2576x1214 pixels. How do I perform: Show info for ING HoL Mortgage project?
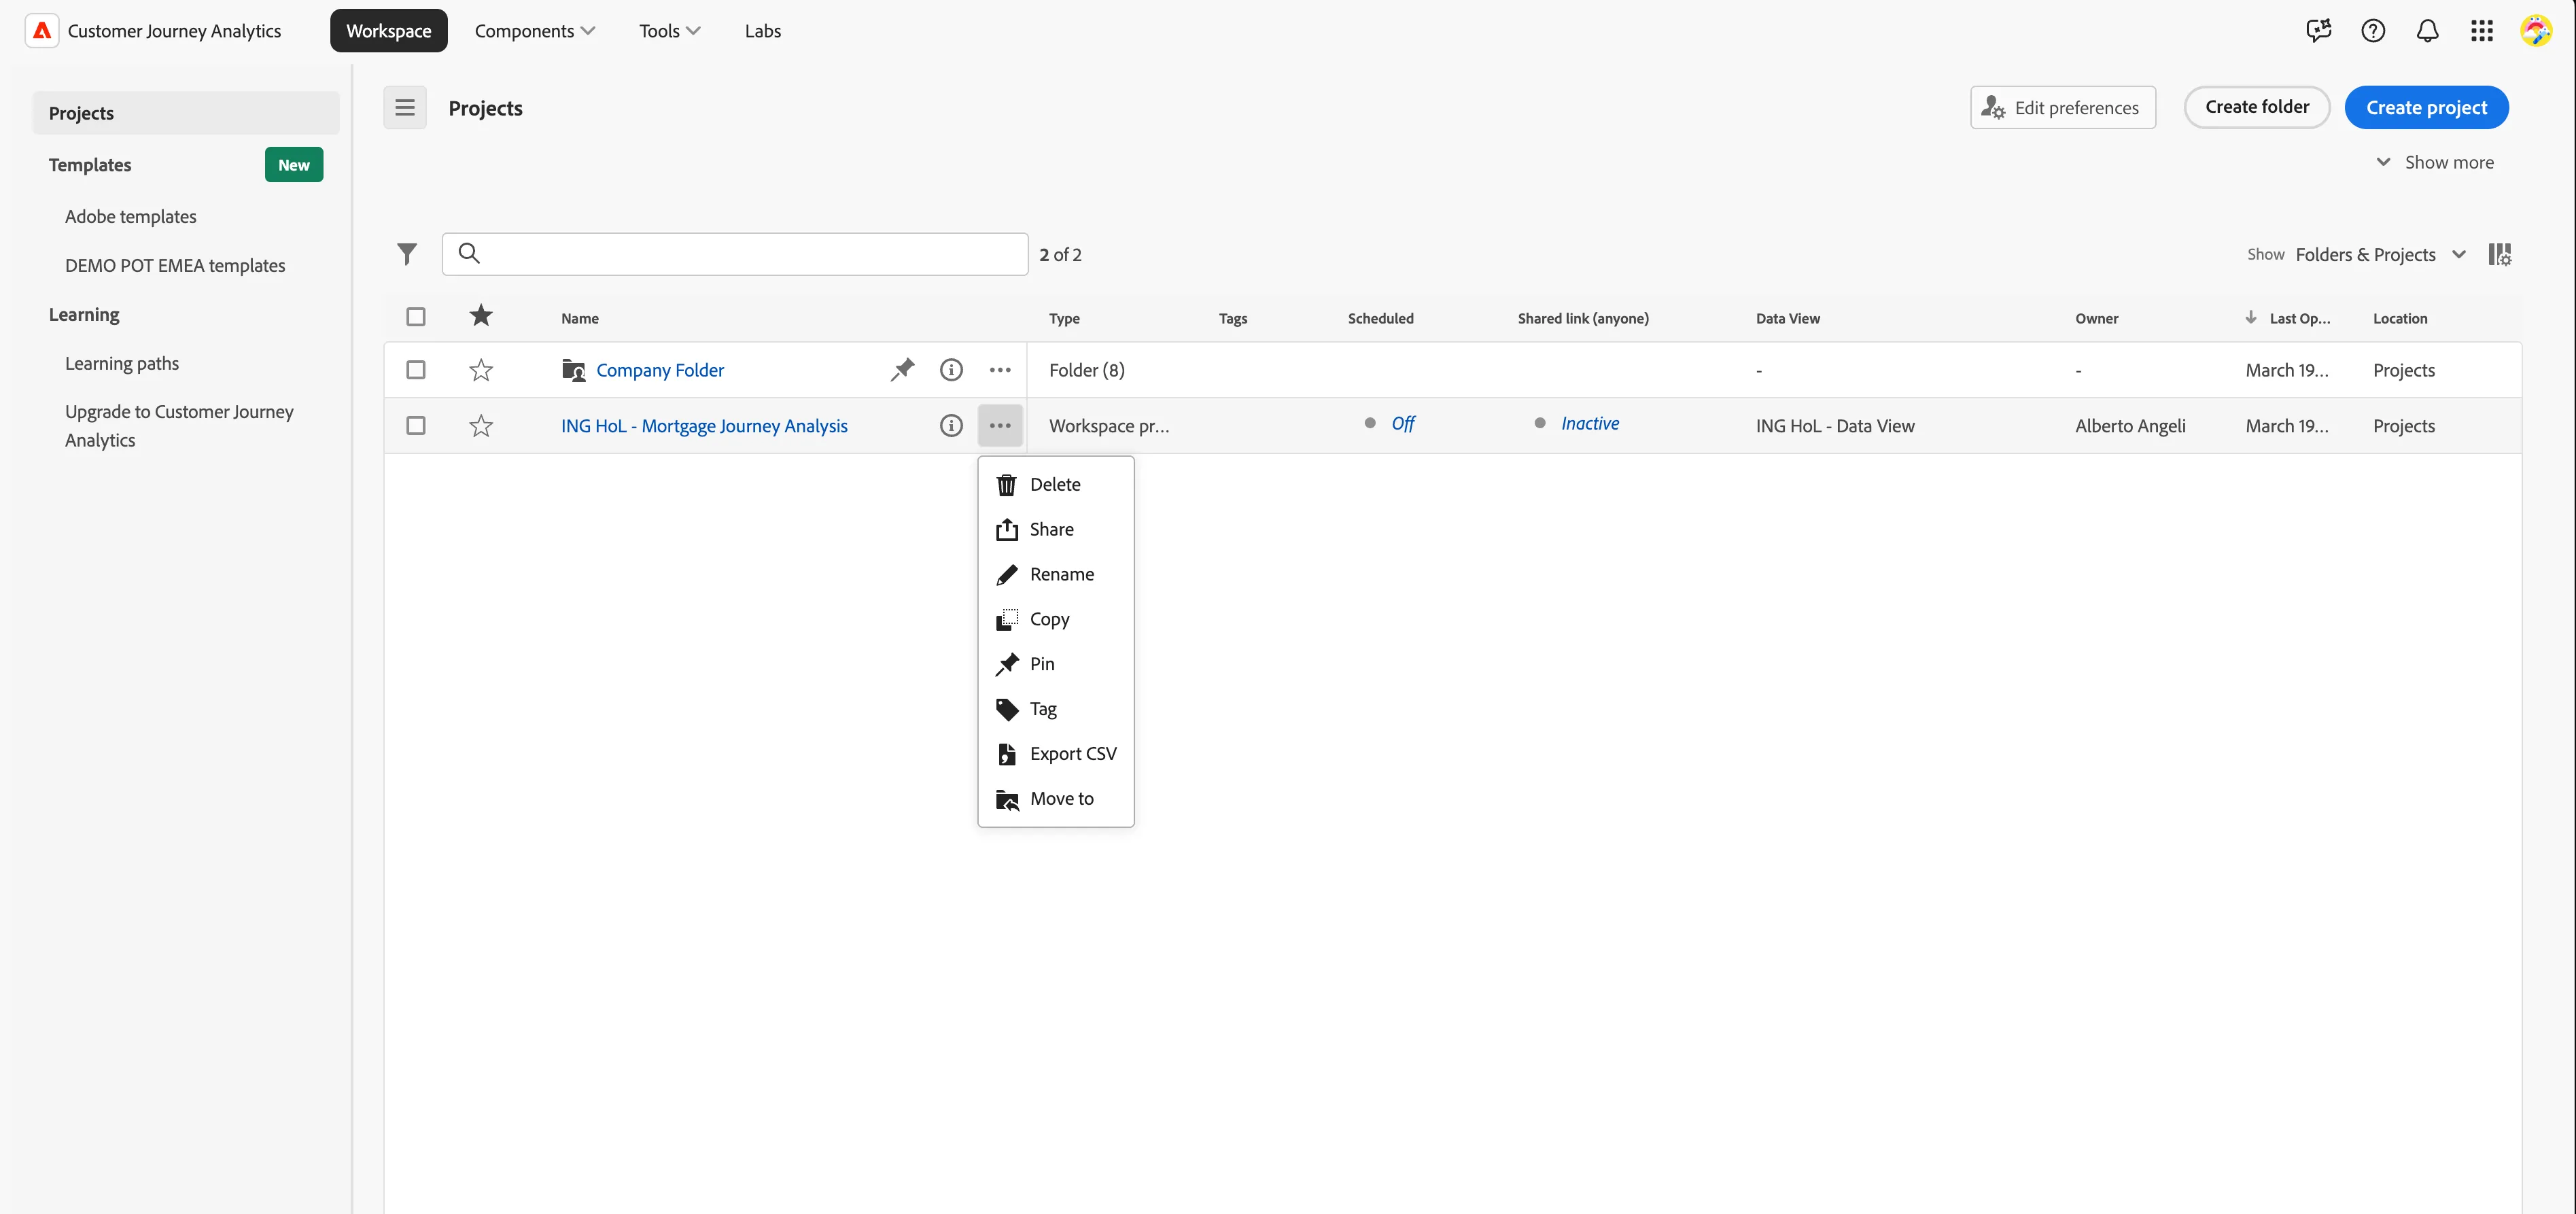tap(951, 425)
